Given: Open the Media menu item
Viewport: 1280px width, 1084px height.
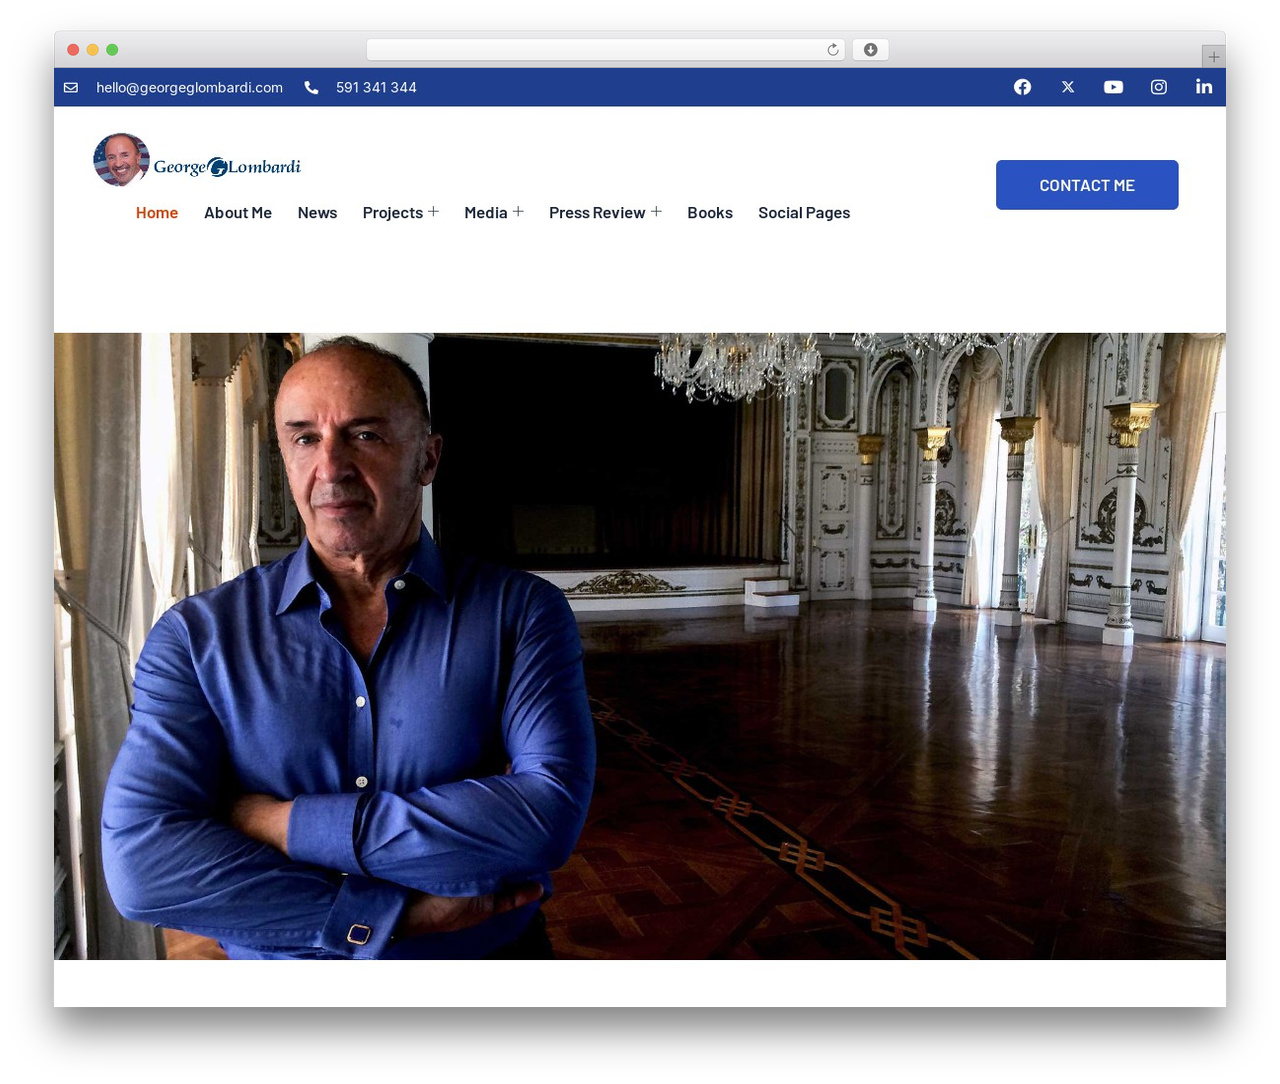Looking at the screenshot, I should (486, 213).
